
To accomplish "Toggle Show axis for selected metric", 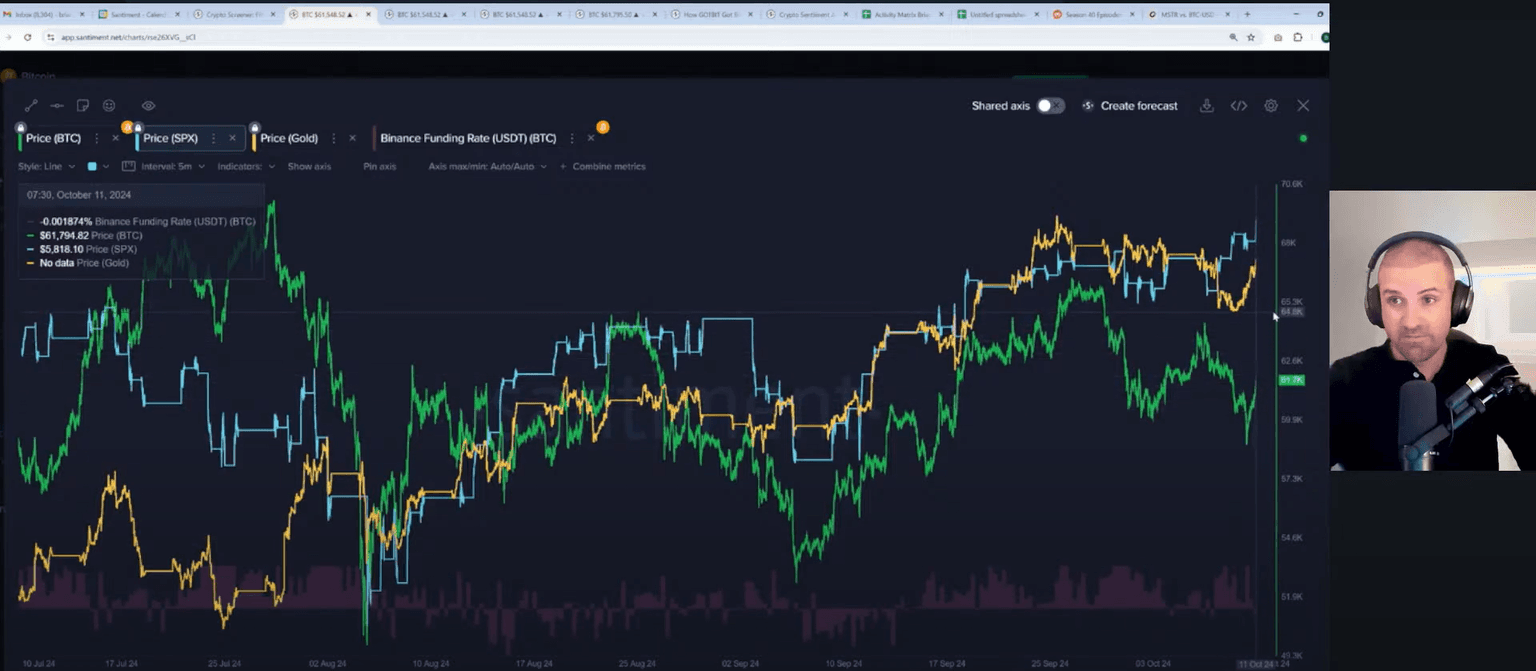I will (309, 166).
